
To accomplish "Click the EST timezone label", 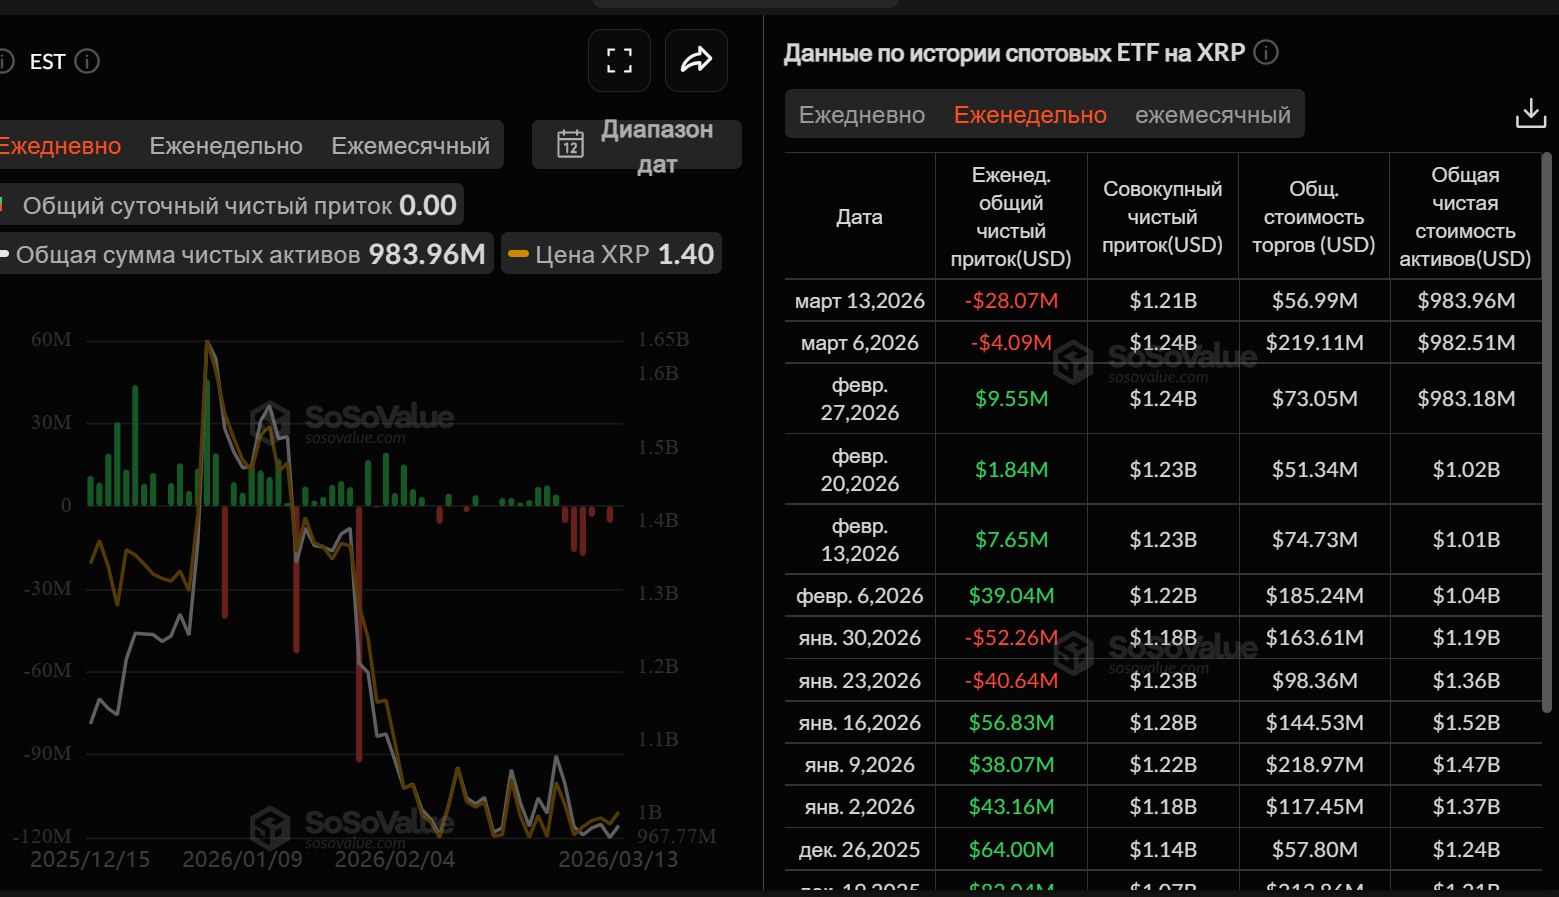I will (47, 62).
